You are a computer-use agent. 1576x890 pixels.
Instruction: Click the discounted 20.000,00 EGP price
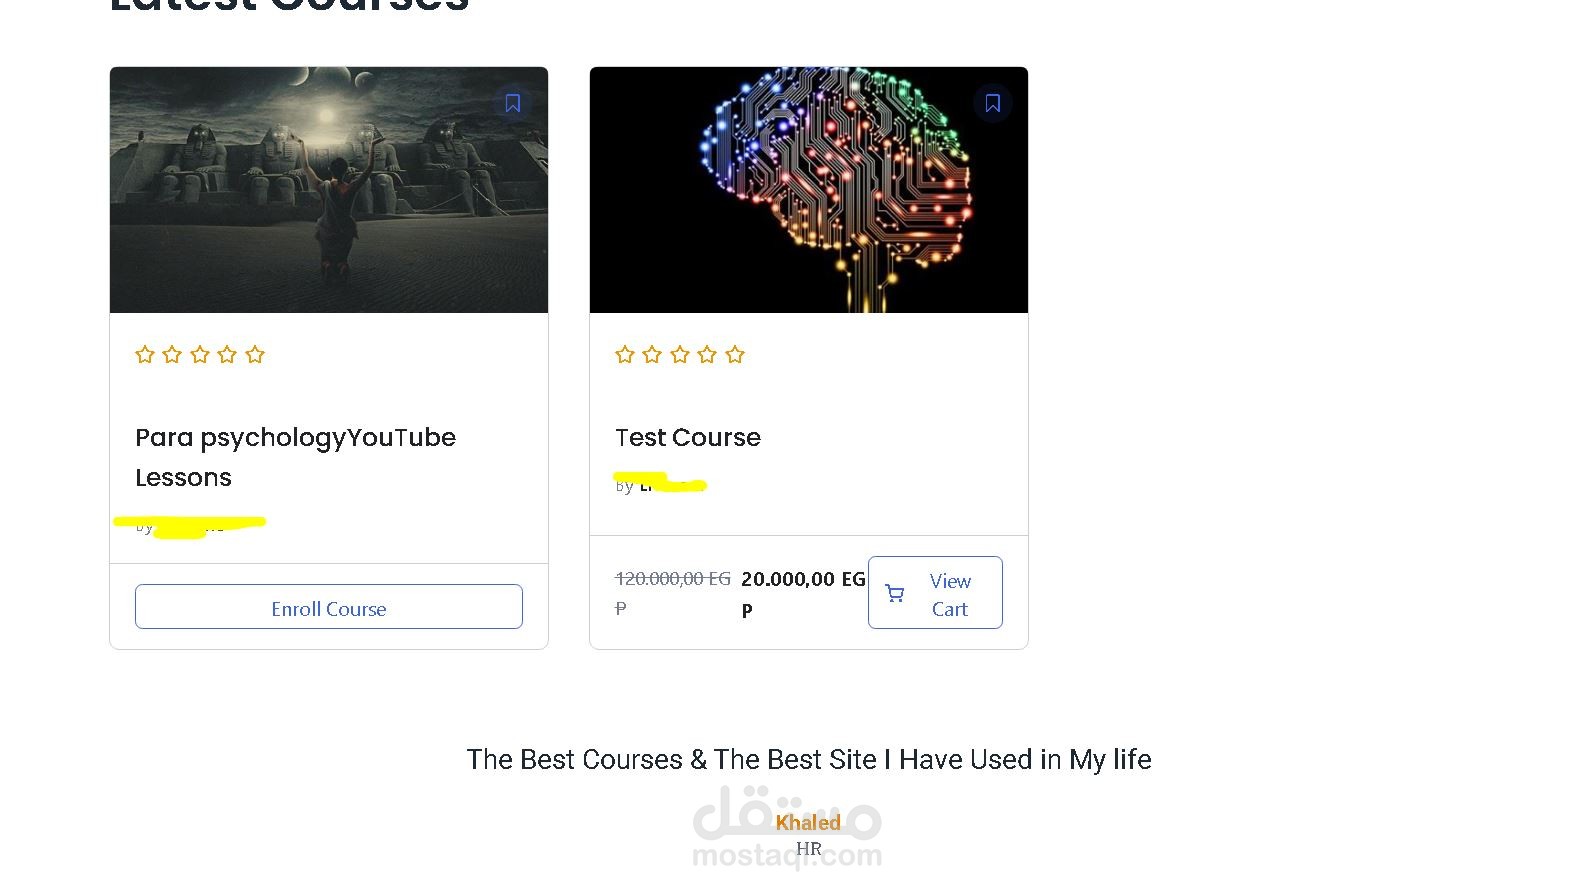[x=803, y=594]
